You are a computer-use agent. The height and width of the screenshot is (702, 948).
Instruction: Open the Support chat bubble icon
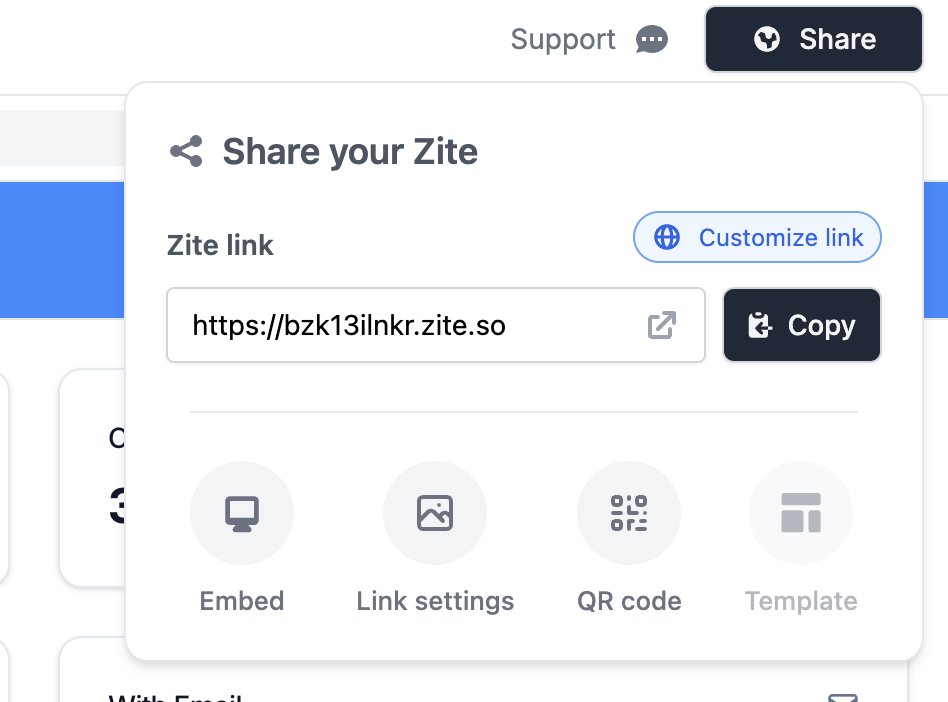(x=652, y=40)
